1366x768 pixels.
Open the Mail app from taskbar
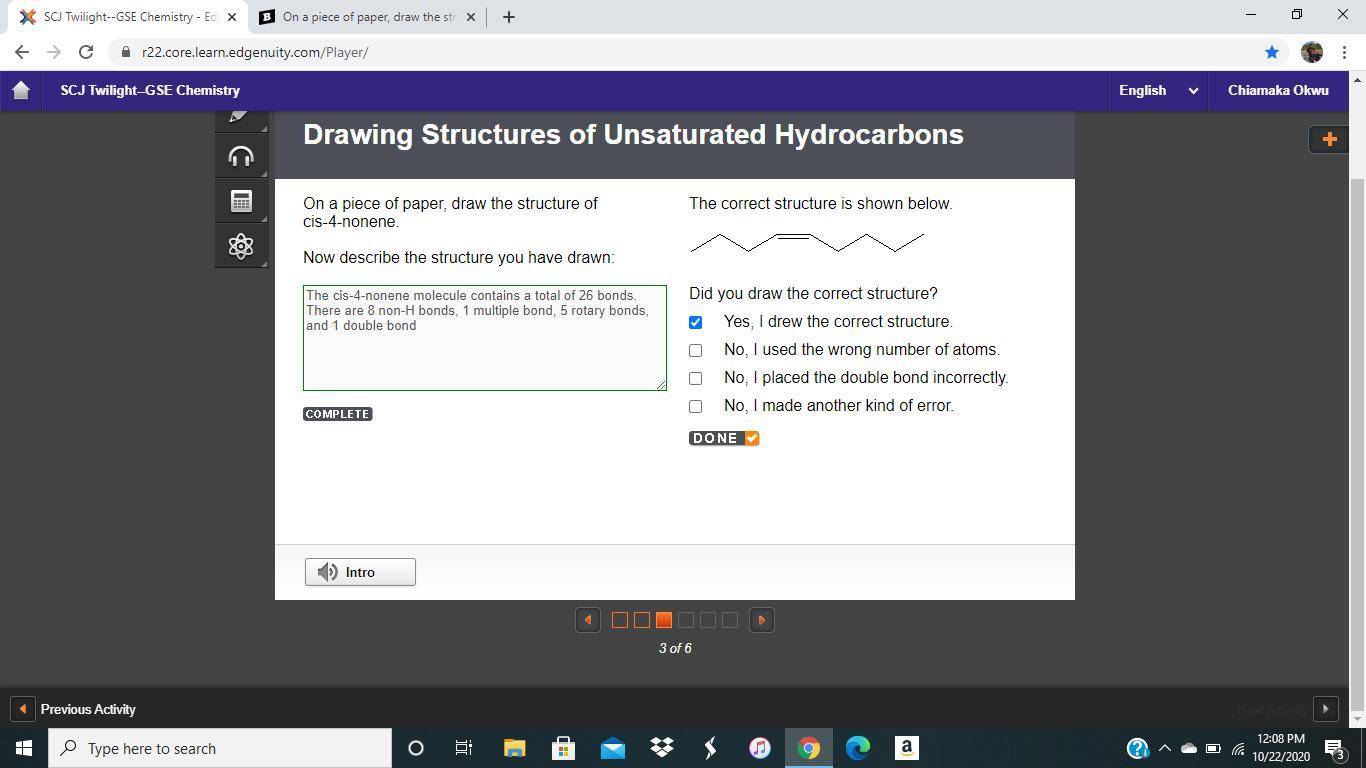coord(612,748)
